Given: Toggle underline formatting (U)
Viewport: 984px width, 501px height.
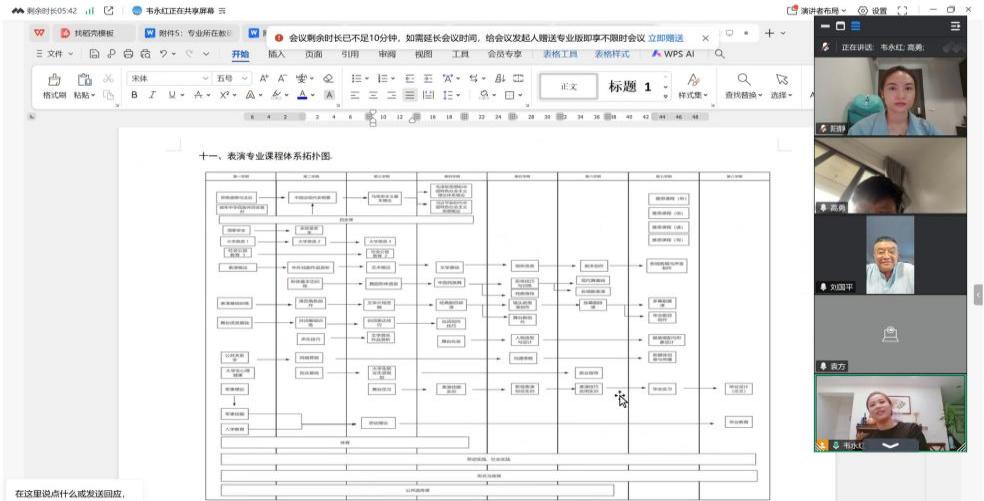Looking at the screenshot, I should 172,96.
